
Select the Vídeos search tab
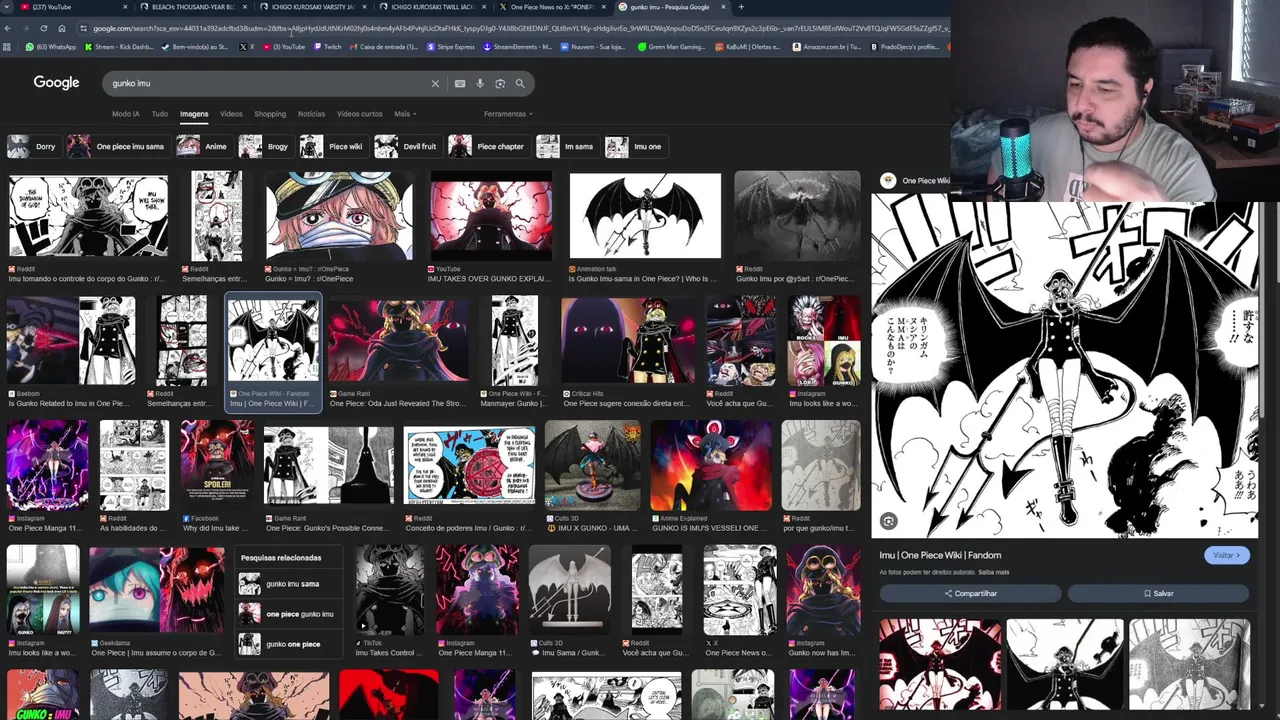231,114
